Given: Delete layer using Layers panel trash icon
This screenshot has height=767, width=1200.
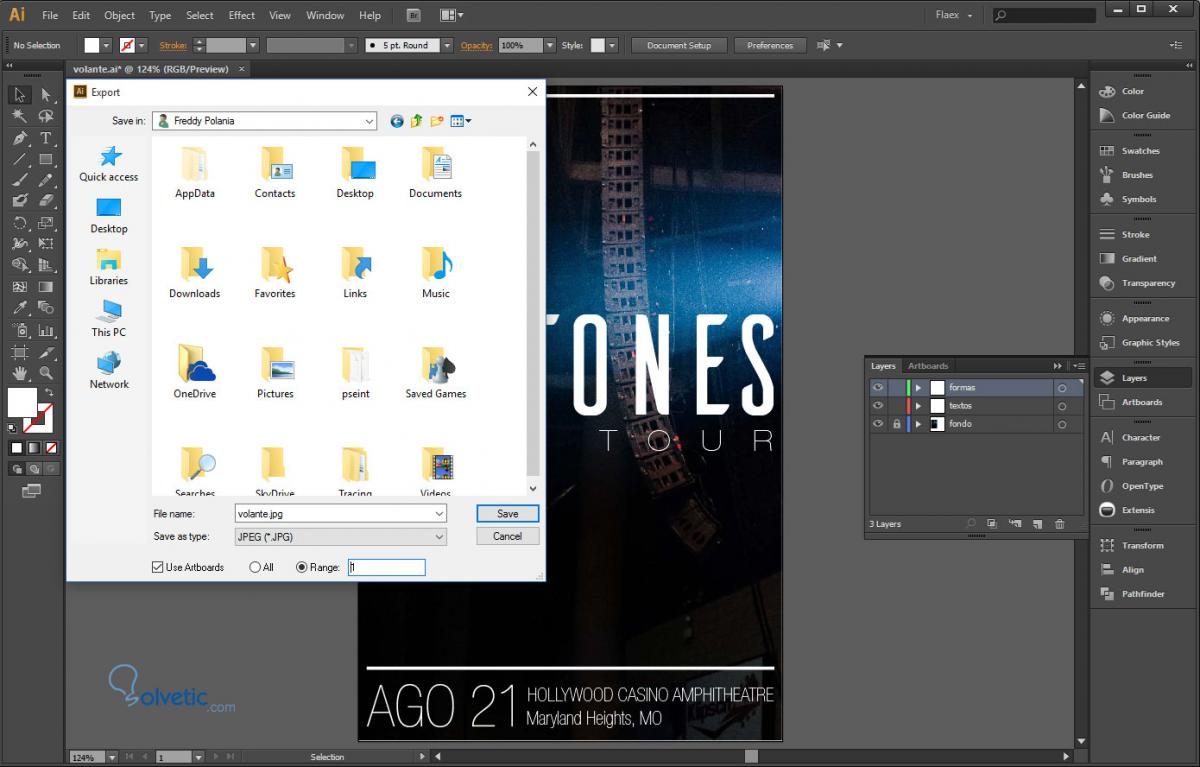Looking at the screenshot, I should [1060, 524].
